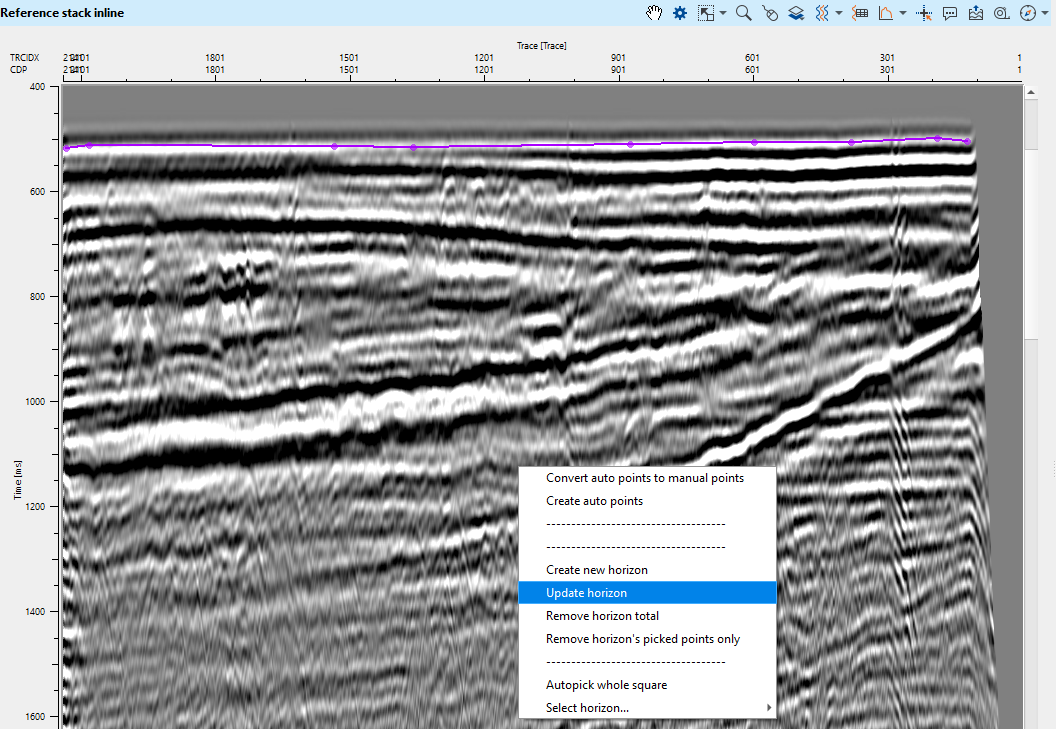
Task: Select Create new horizon menu entry
Action: pyautogui.click(x=596, y=570)
